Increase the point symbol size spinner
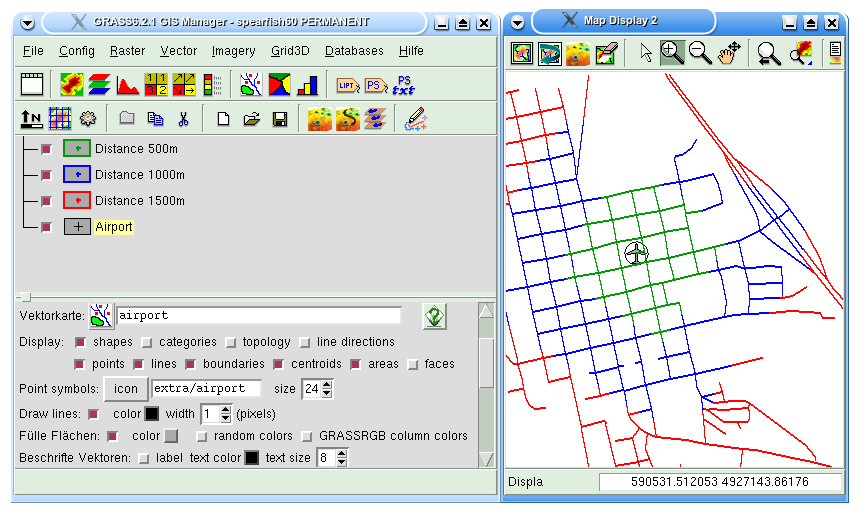Screen dimensions: 863x521 click(x=327, y=385)
